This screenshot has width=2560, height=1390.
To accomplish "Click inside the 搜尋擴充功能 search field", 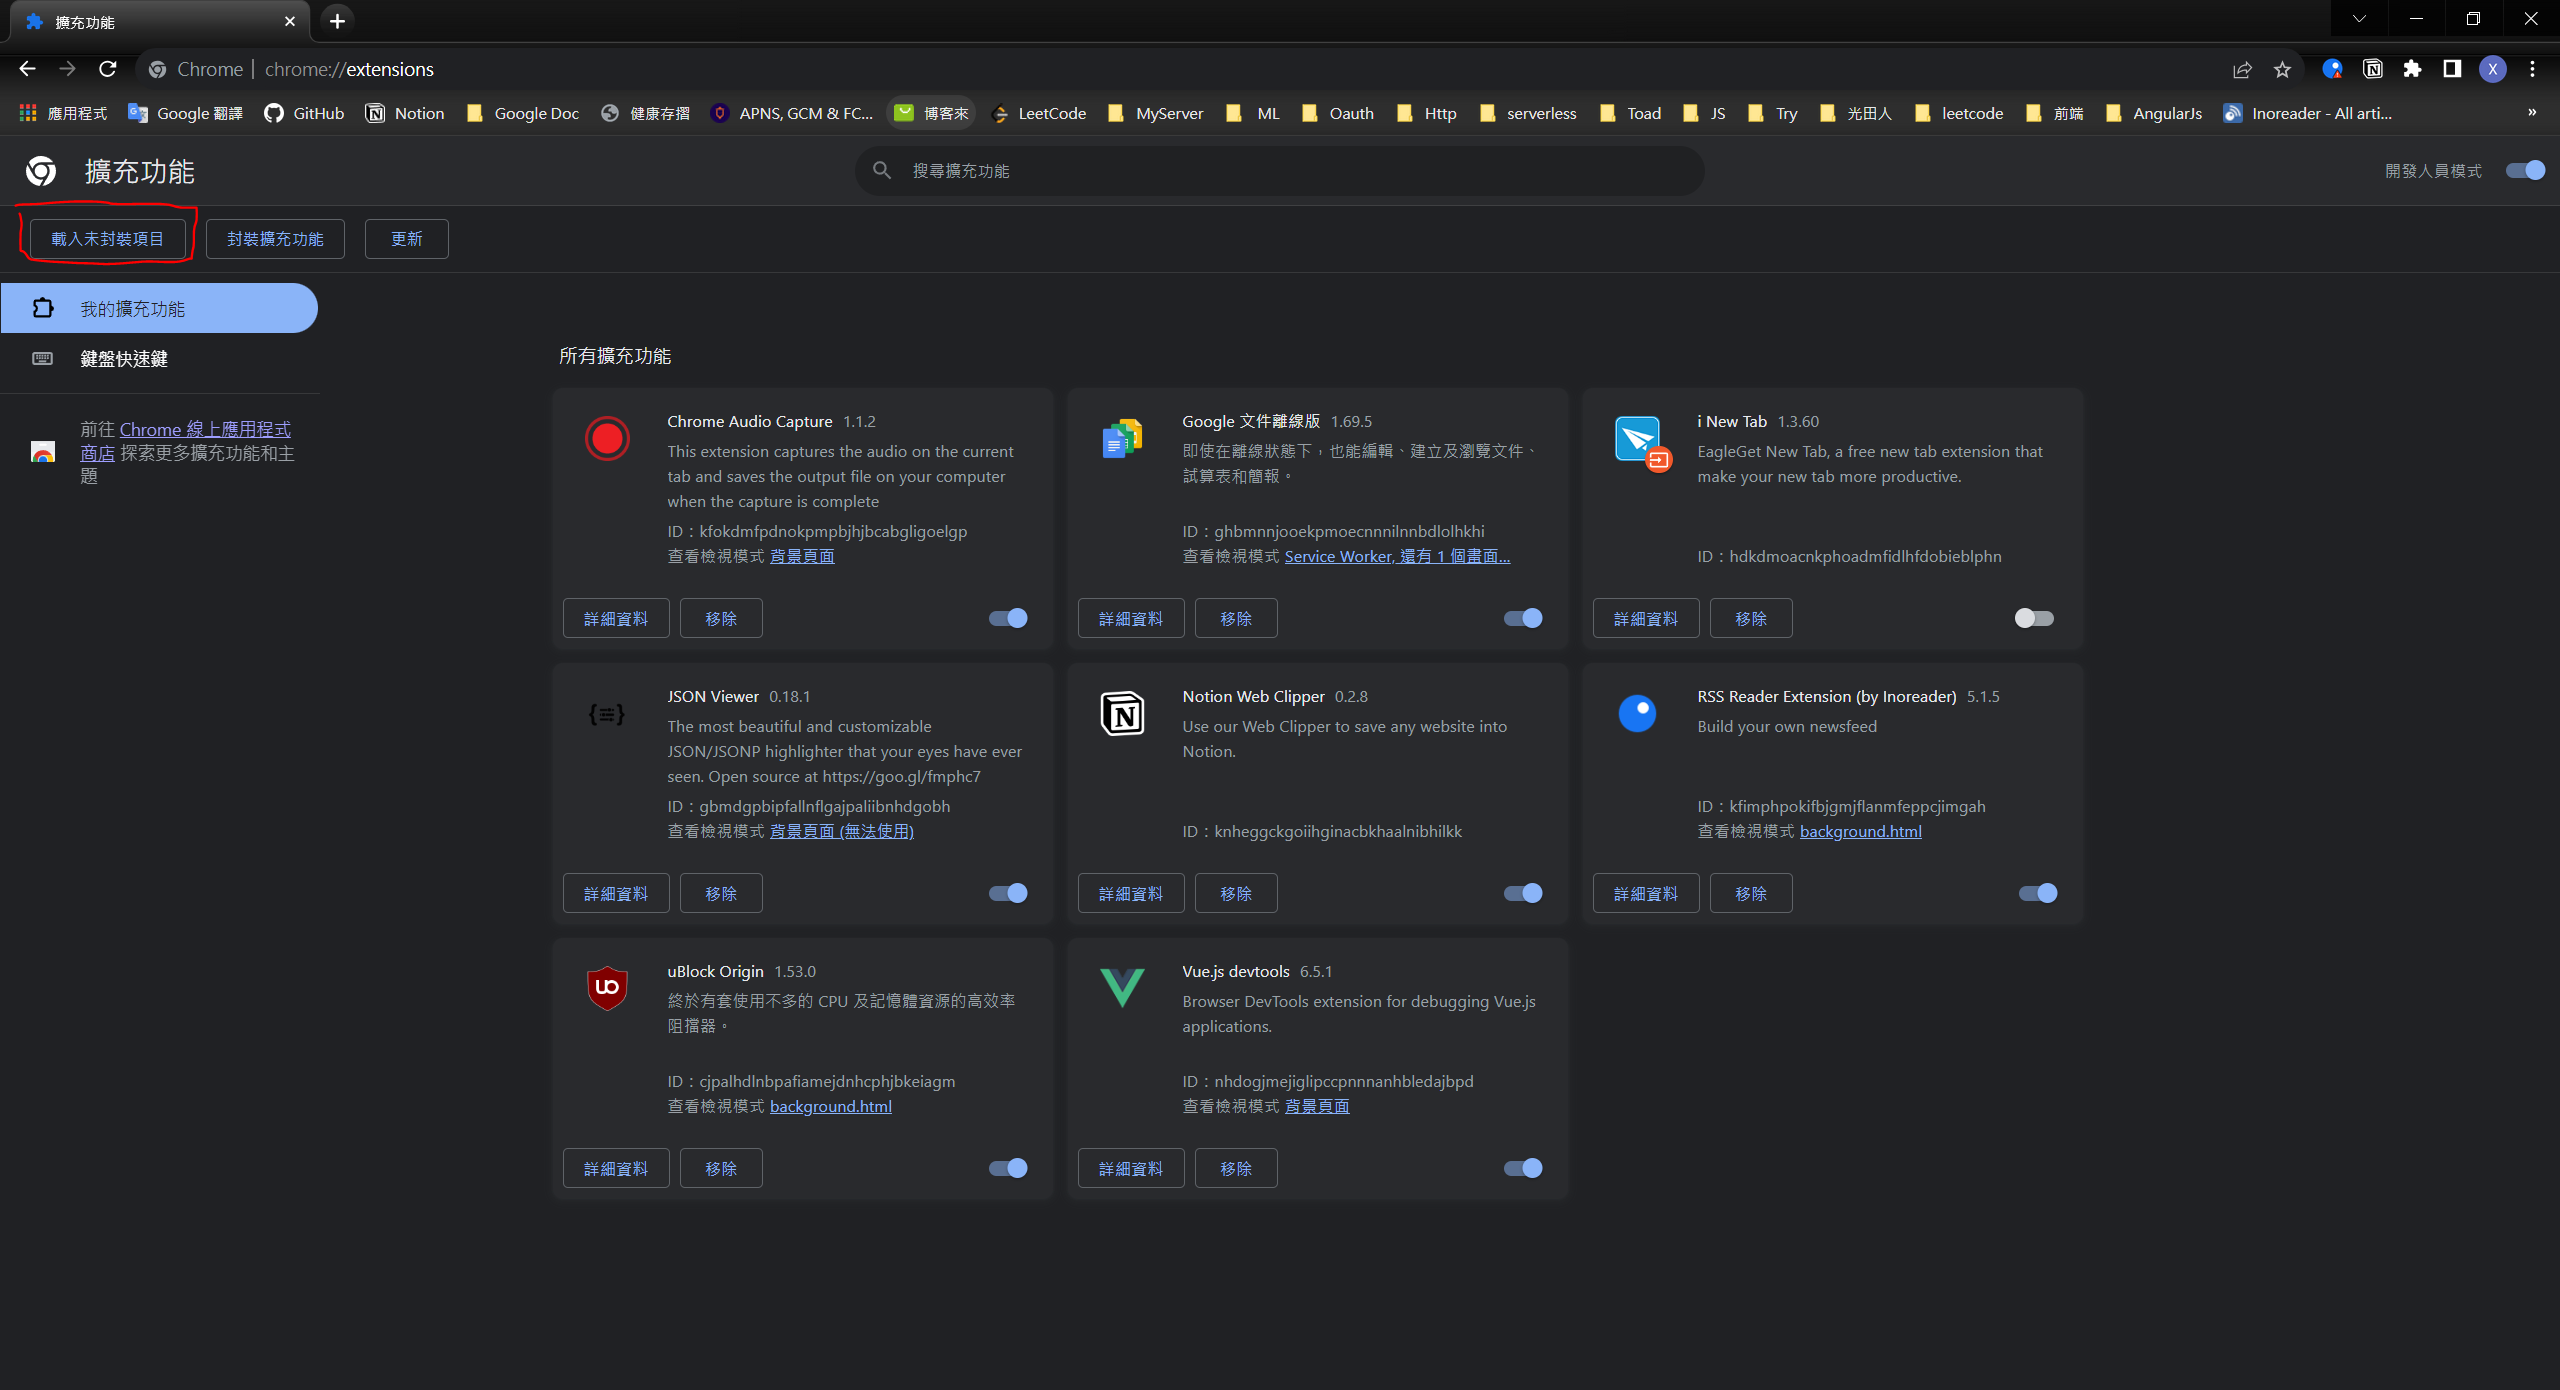I will pyautogui.click(x=1280, y=171).
